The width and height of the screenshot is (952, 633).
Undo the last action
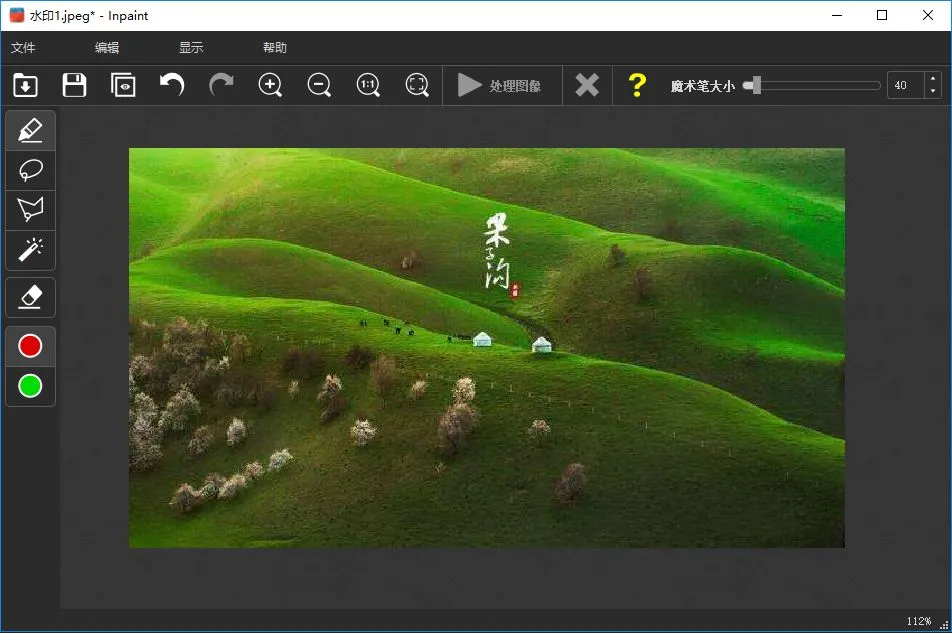(x=172, y=85)
